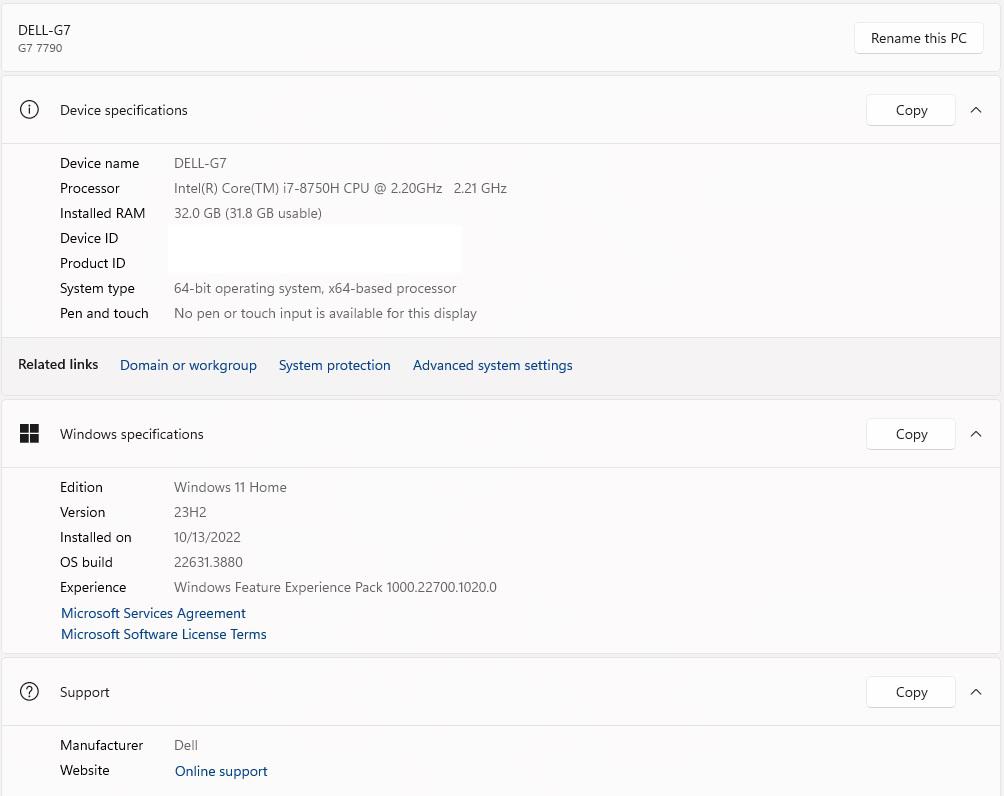This screenshot has height=796, width=1004.
Task: Click the 32.0 GB installed RAM value
Action: (247, 213)
